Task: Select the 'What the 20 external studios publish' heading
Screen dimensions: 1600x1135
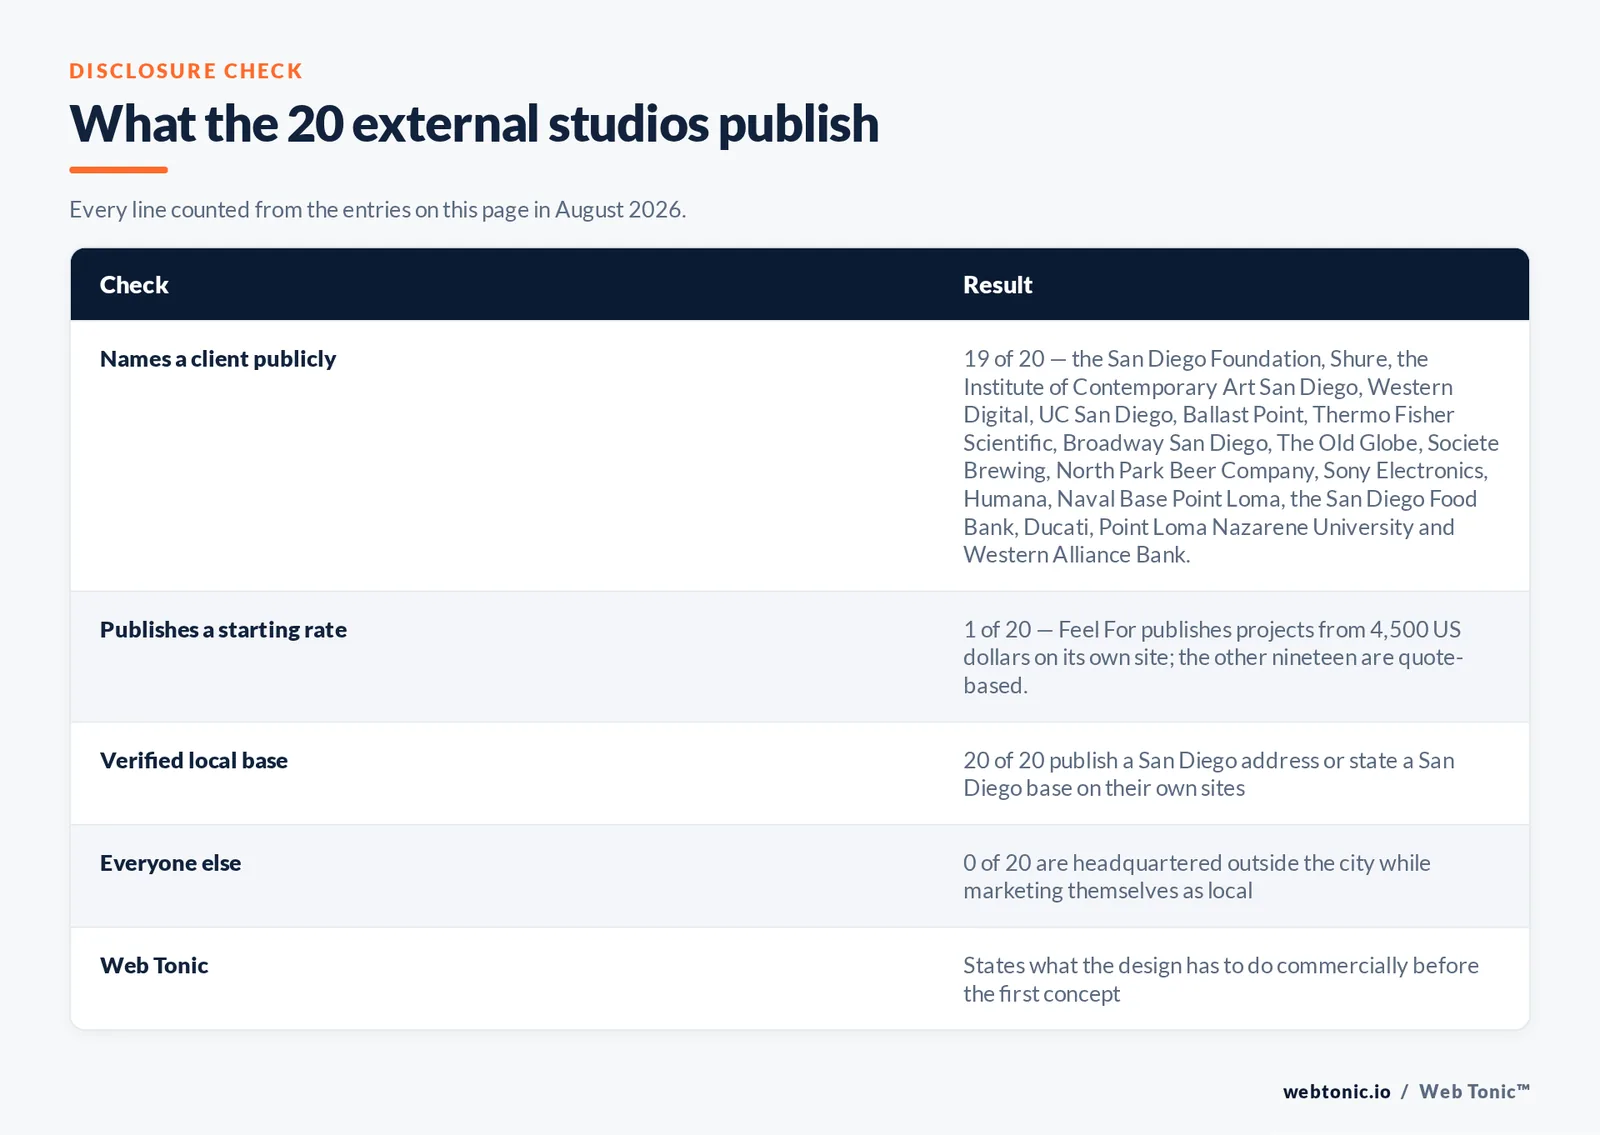Action: click(474, 124)
